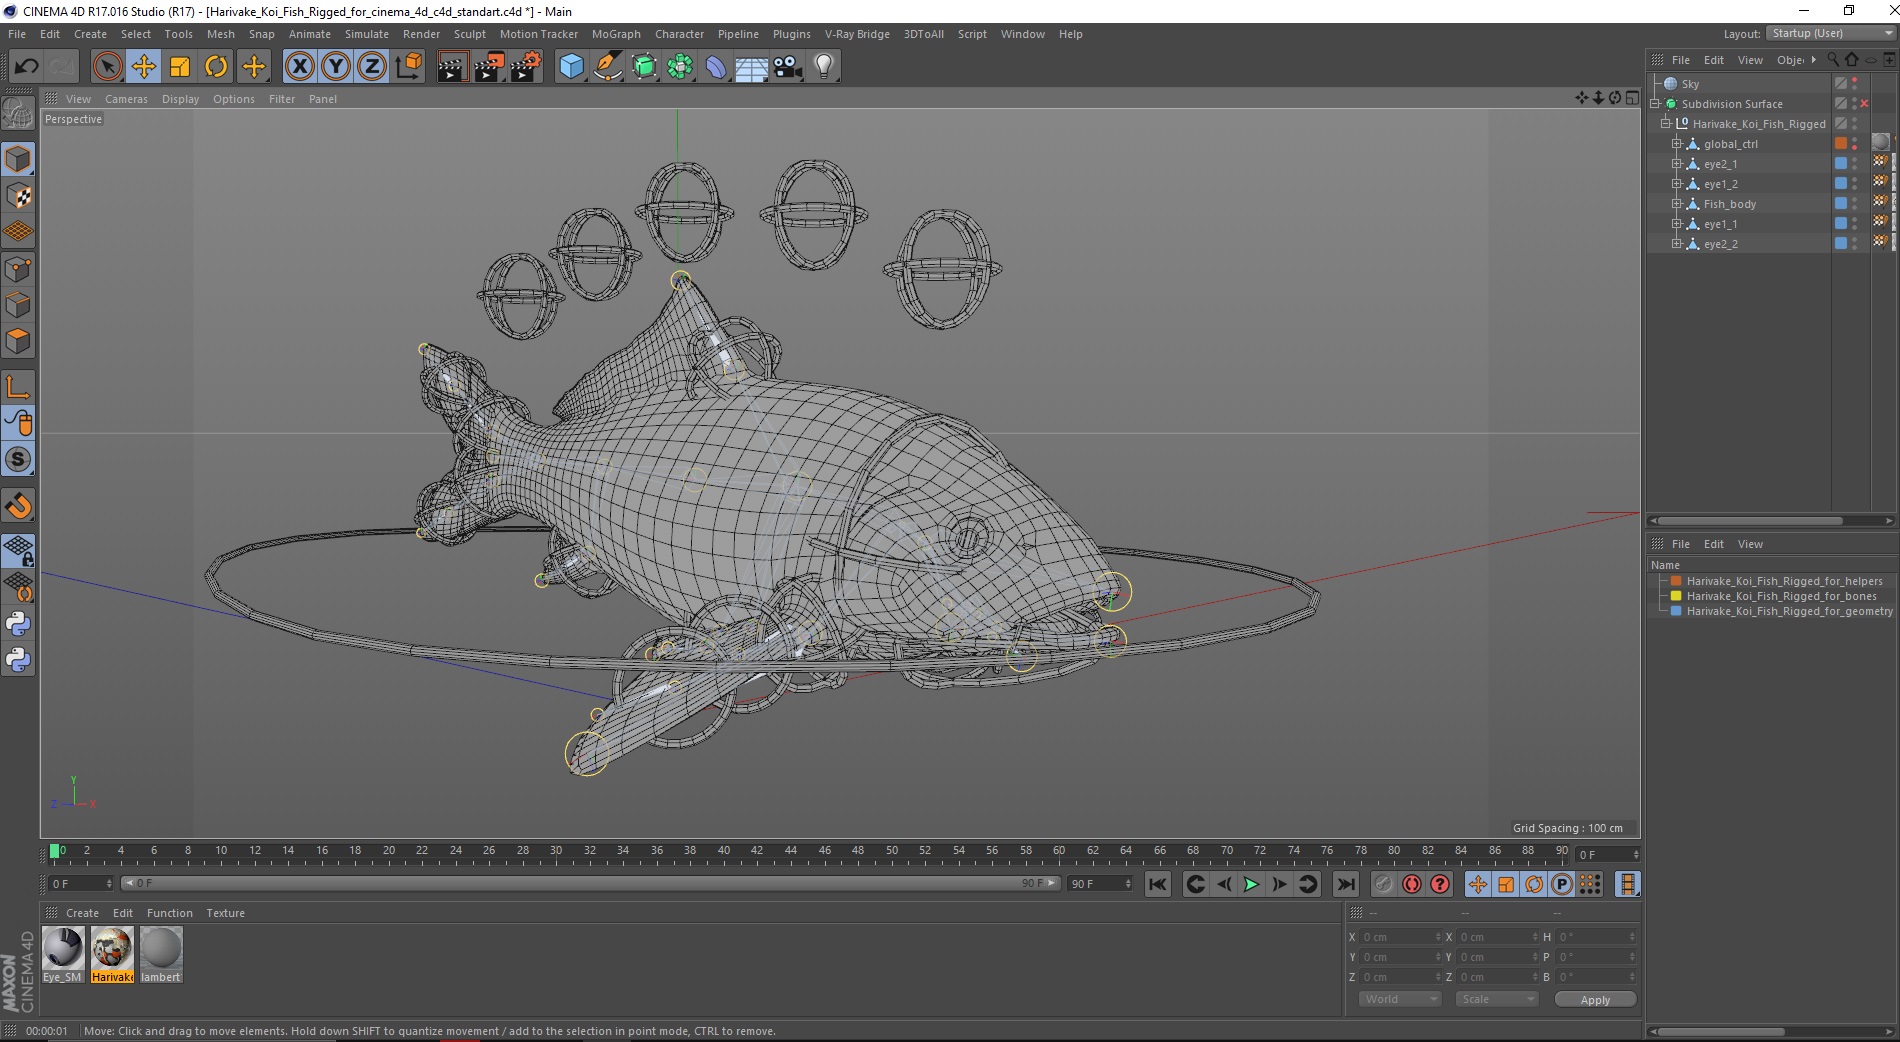Open the MoGraph menu
The height and width of the screenshot is (1042, 1900).
click(x=615, y=34)
